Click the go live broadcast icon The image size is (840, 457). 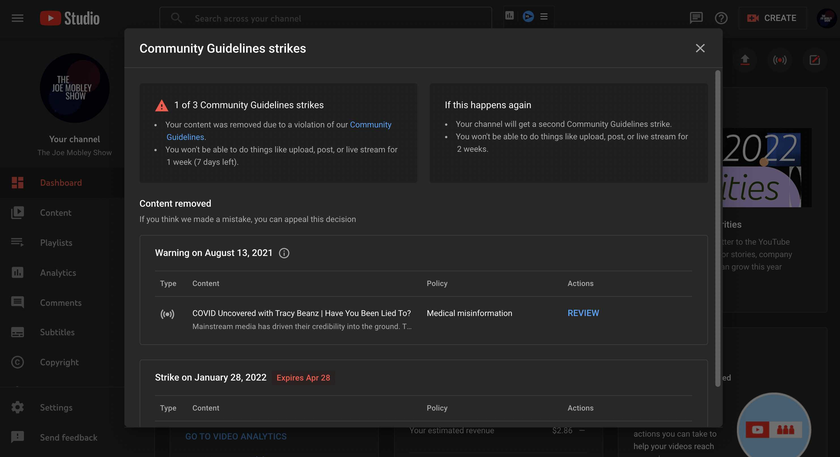[x=780, y=60]
